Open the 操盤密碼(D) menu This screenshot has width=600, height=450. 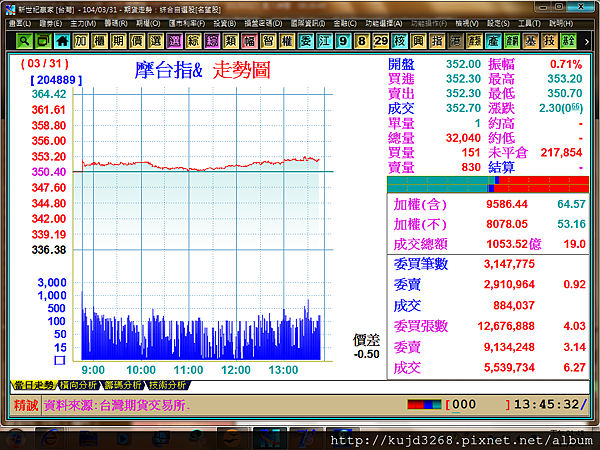click(x=263, y=24)
